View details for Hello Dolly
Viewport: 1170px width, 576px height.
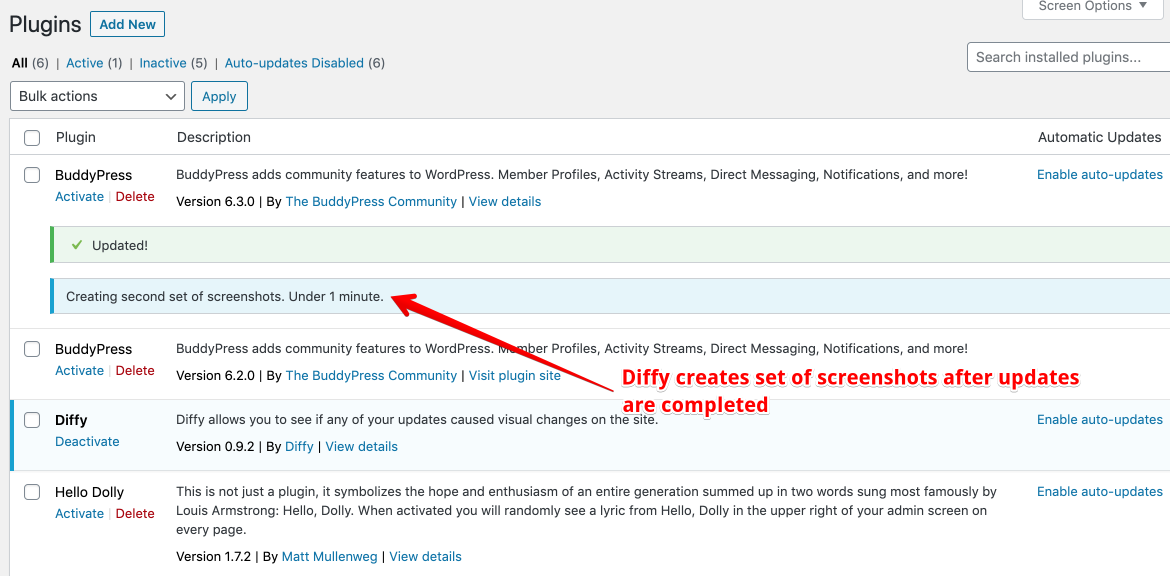[x=425, y=557]
